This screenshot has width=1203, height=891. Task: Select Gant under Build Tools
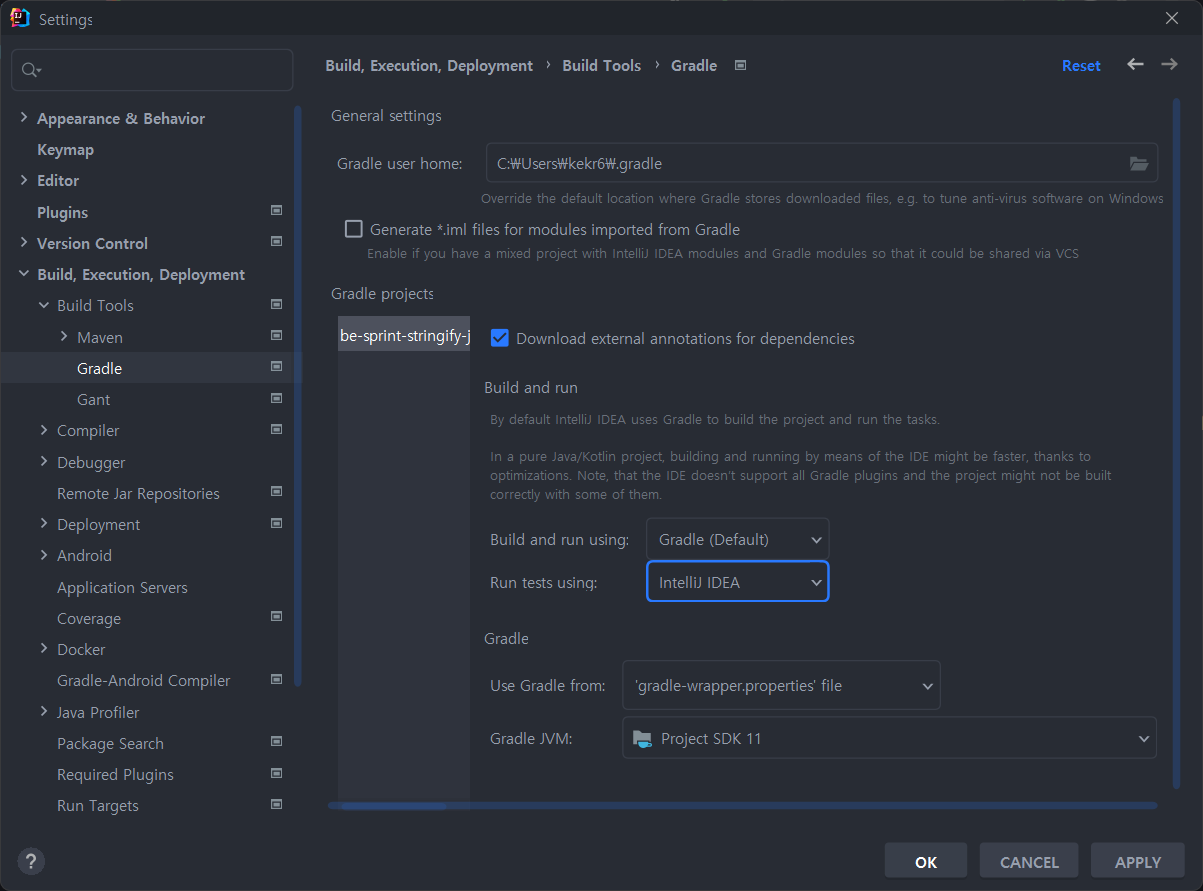click(93, 399)
